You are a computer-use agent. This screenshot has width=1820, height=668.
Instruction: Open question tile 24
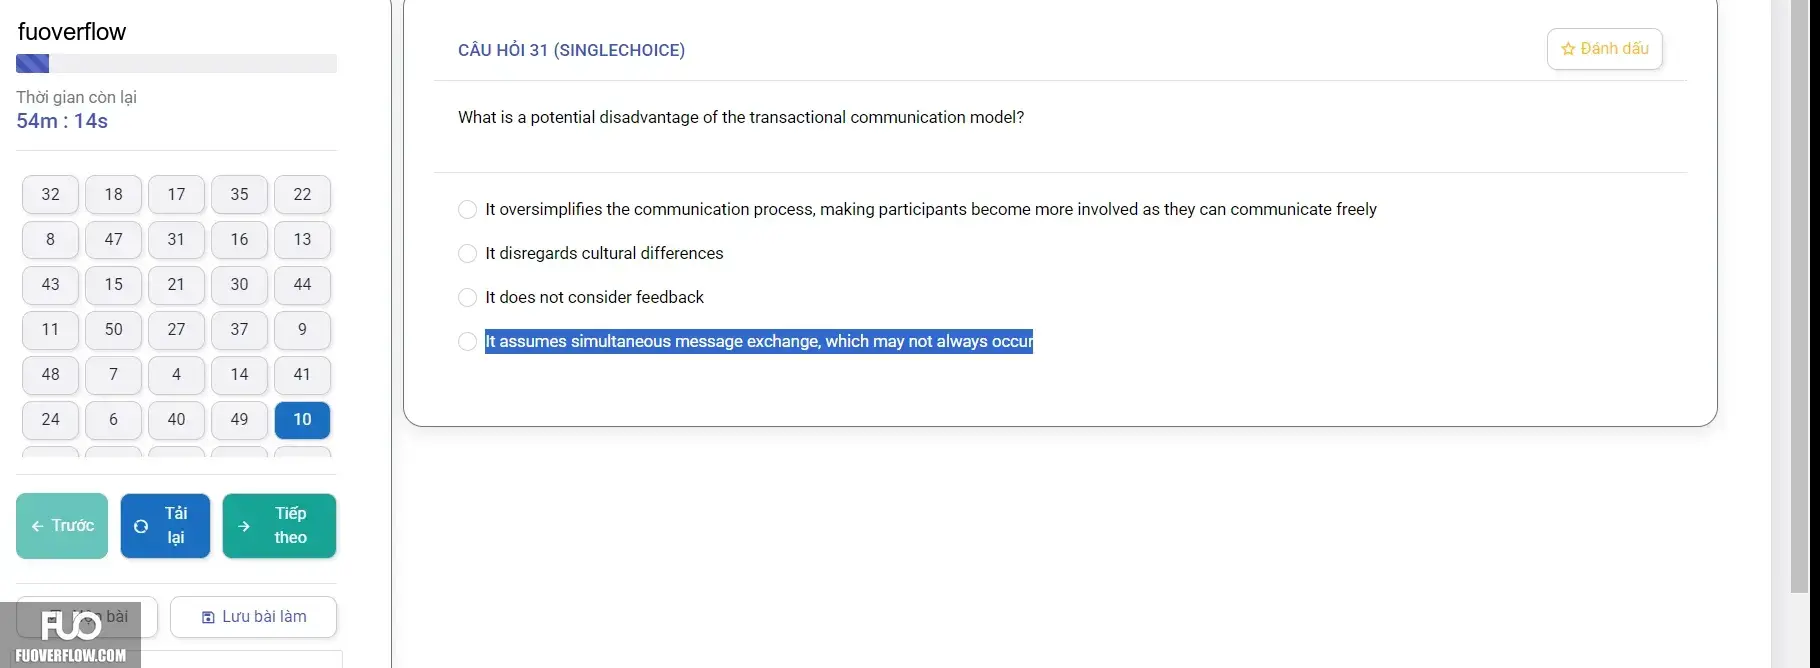[50, 419]
